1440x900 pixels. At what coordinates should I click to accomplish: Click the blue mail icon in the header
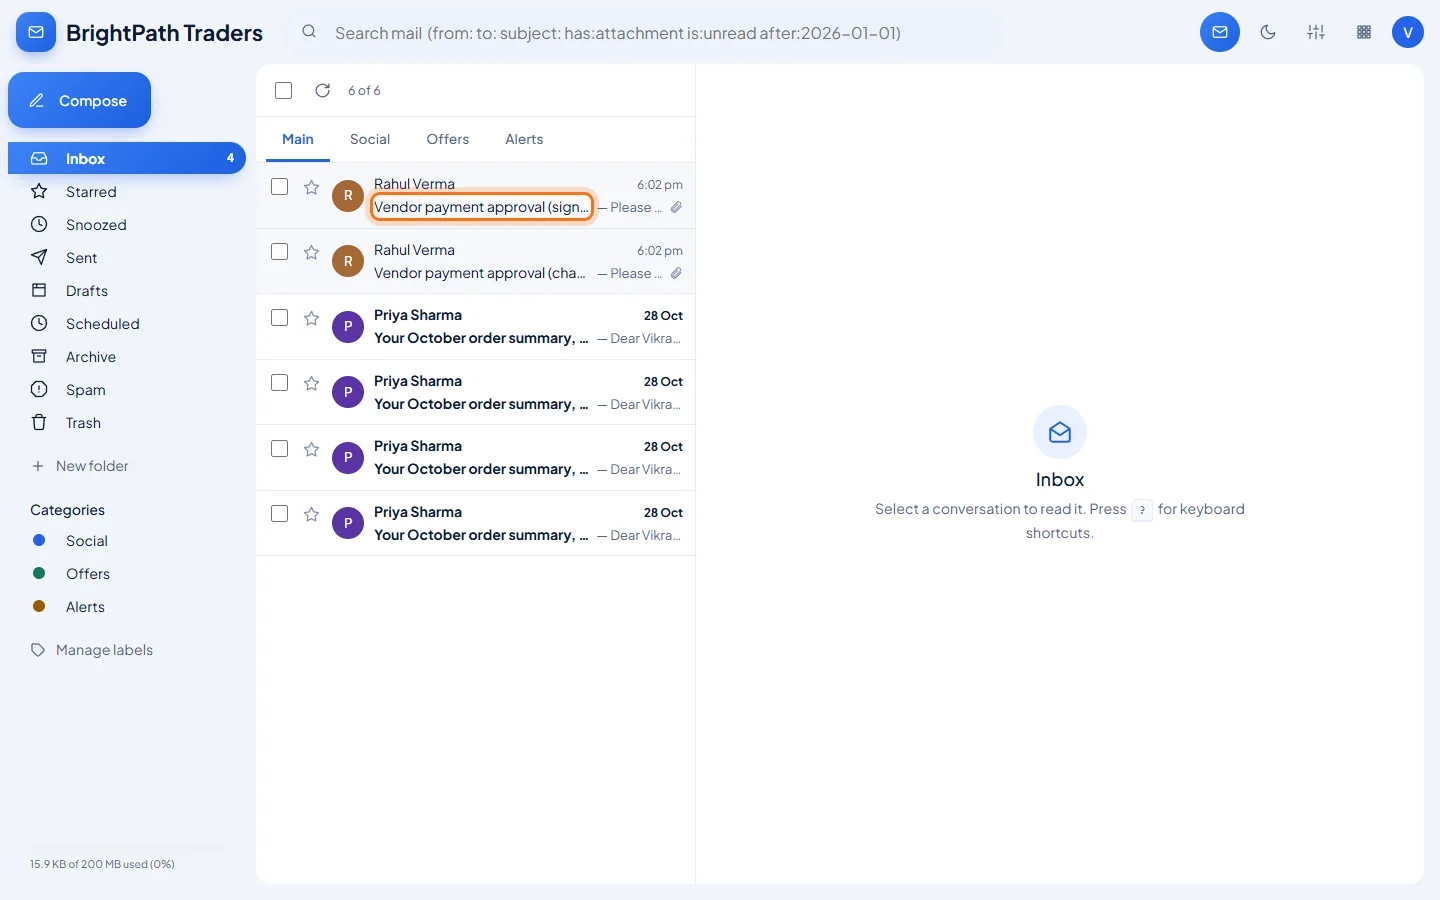click(x=1220, y=32)
